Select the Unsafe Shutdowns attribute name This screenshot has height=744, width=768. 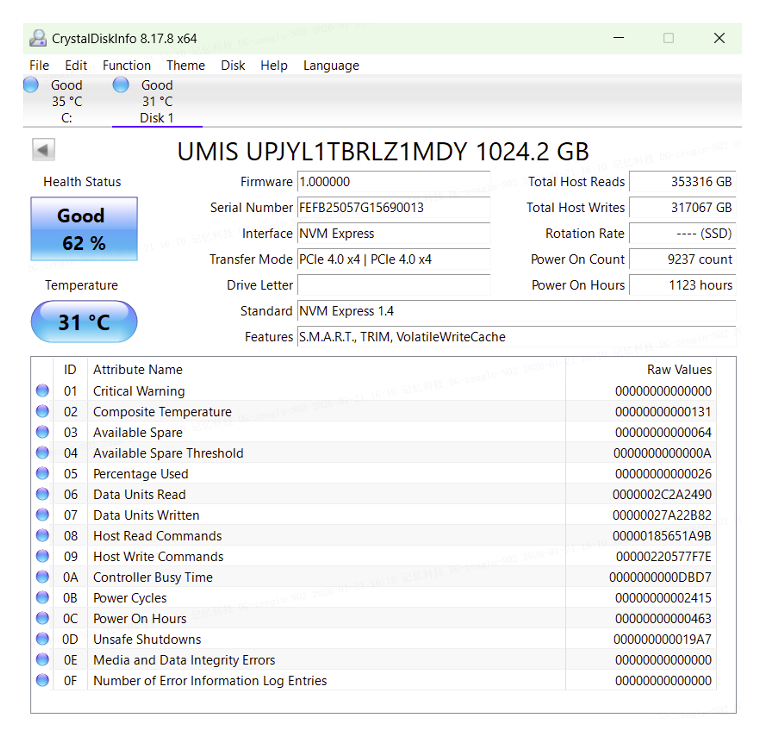pos(147,639)
